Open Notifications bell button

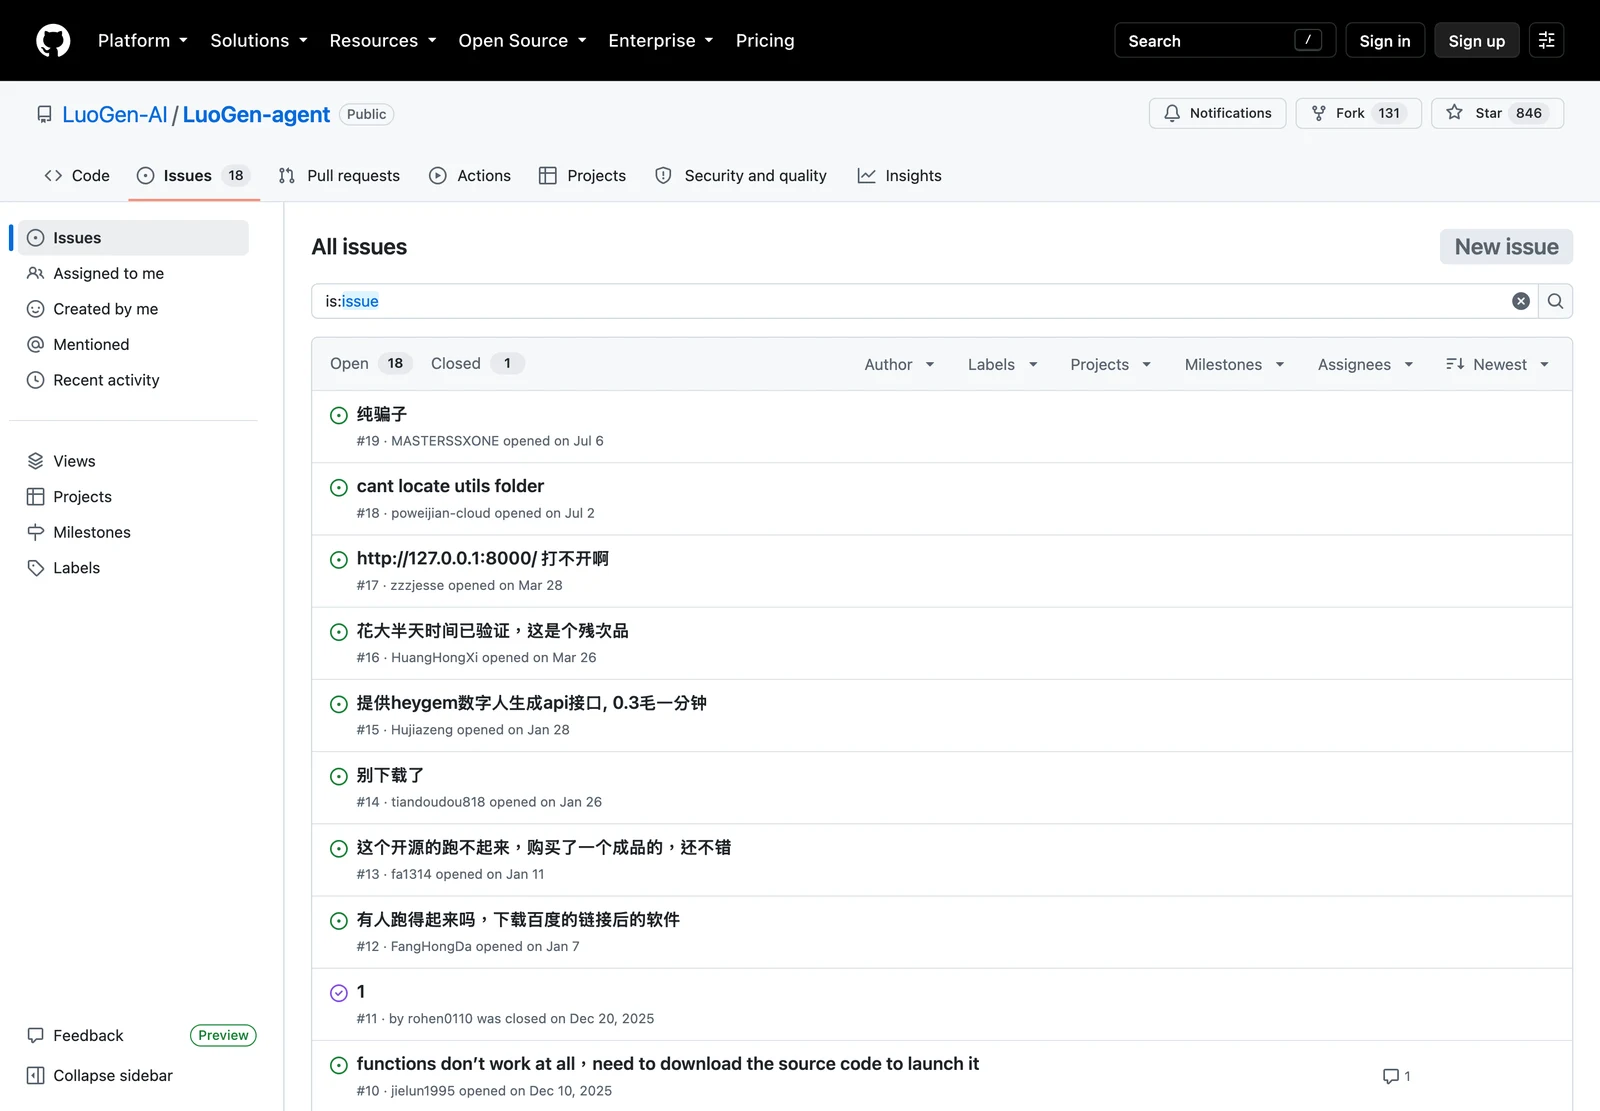1217,113
